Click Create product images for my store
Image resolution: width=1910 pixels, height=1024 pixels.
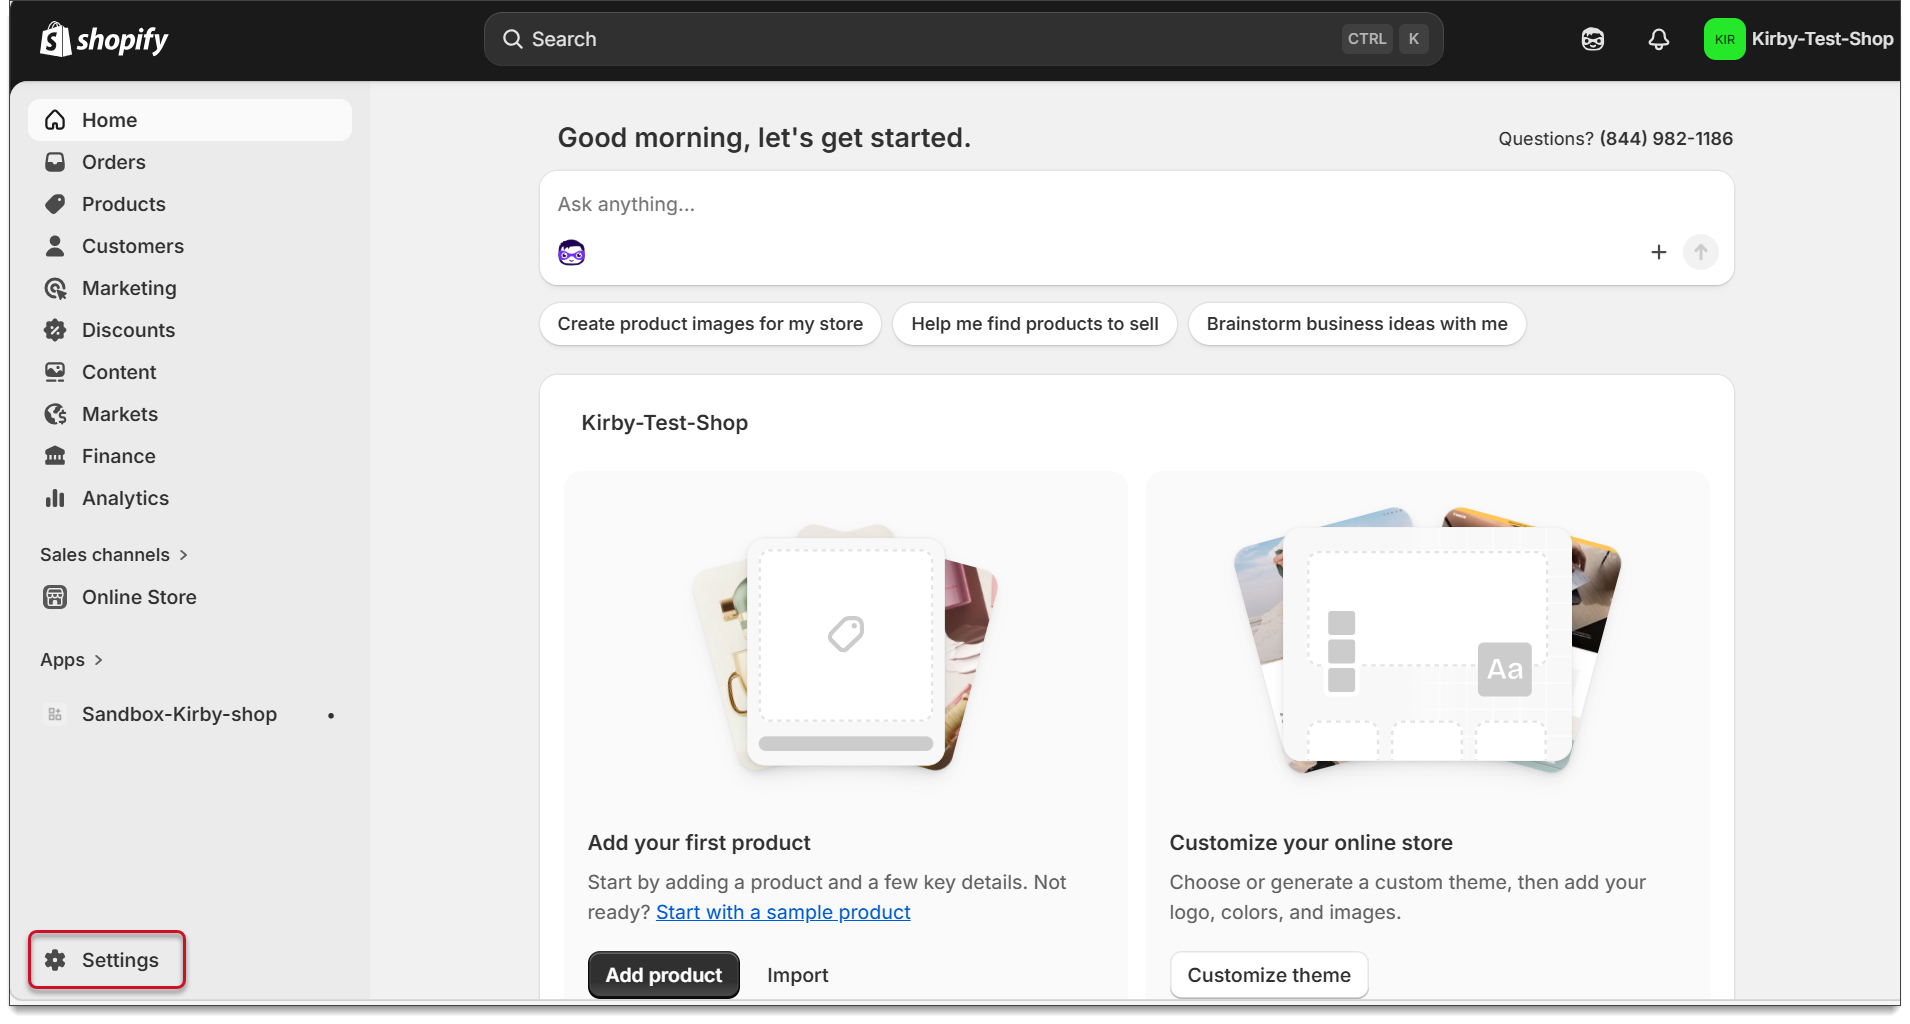tap(710, 324)
